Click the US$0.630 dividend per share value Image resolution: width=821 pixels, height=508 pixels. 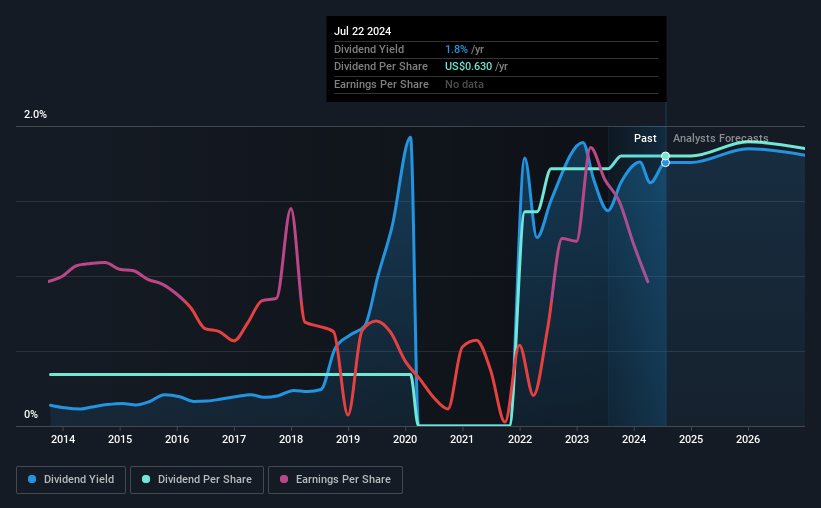(x=468, y=67)
